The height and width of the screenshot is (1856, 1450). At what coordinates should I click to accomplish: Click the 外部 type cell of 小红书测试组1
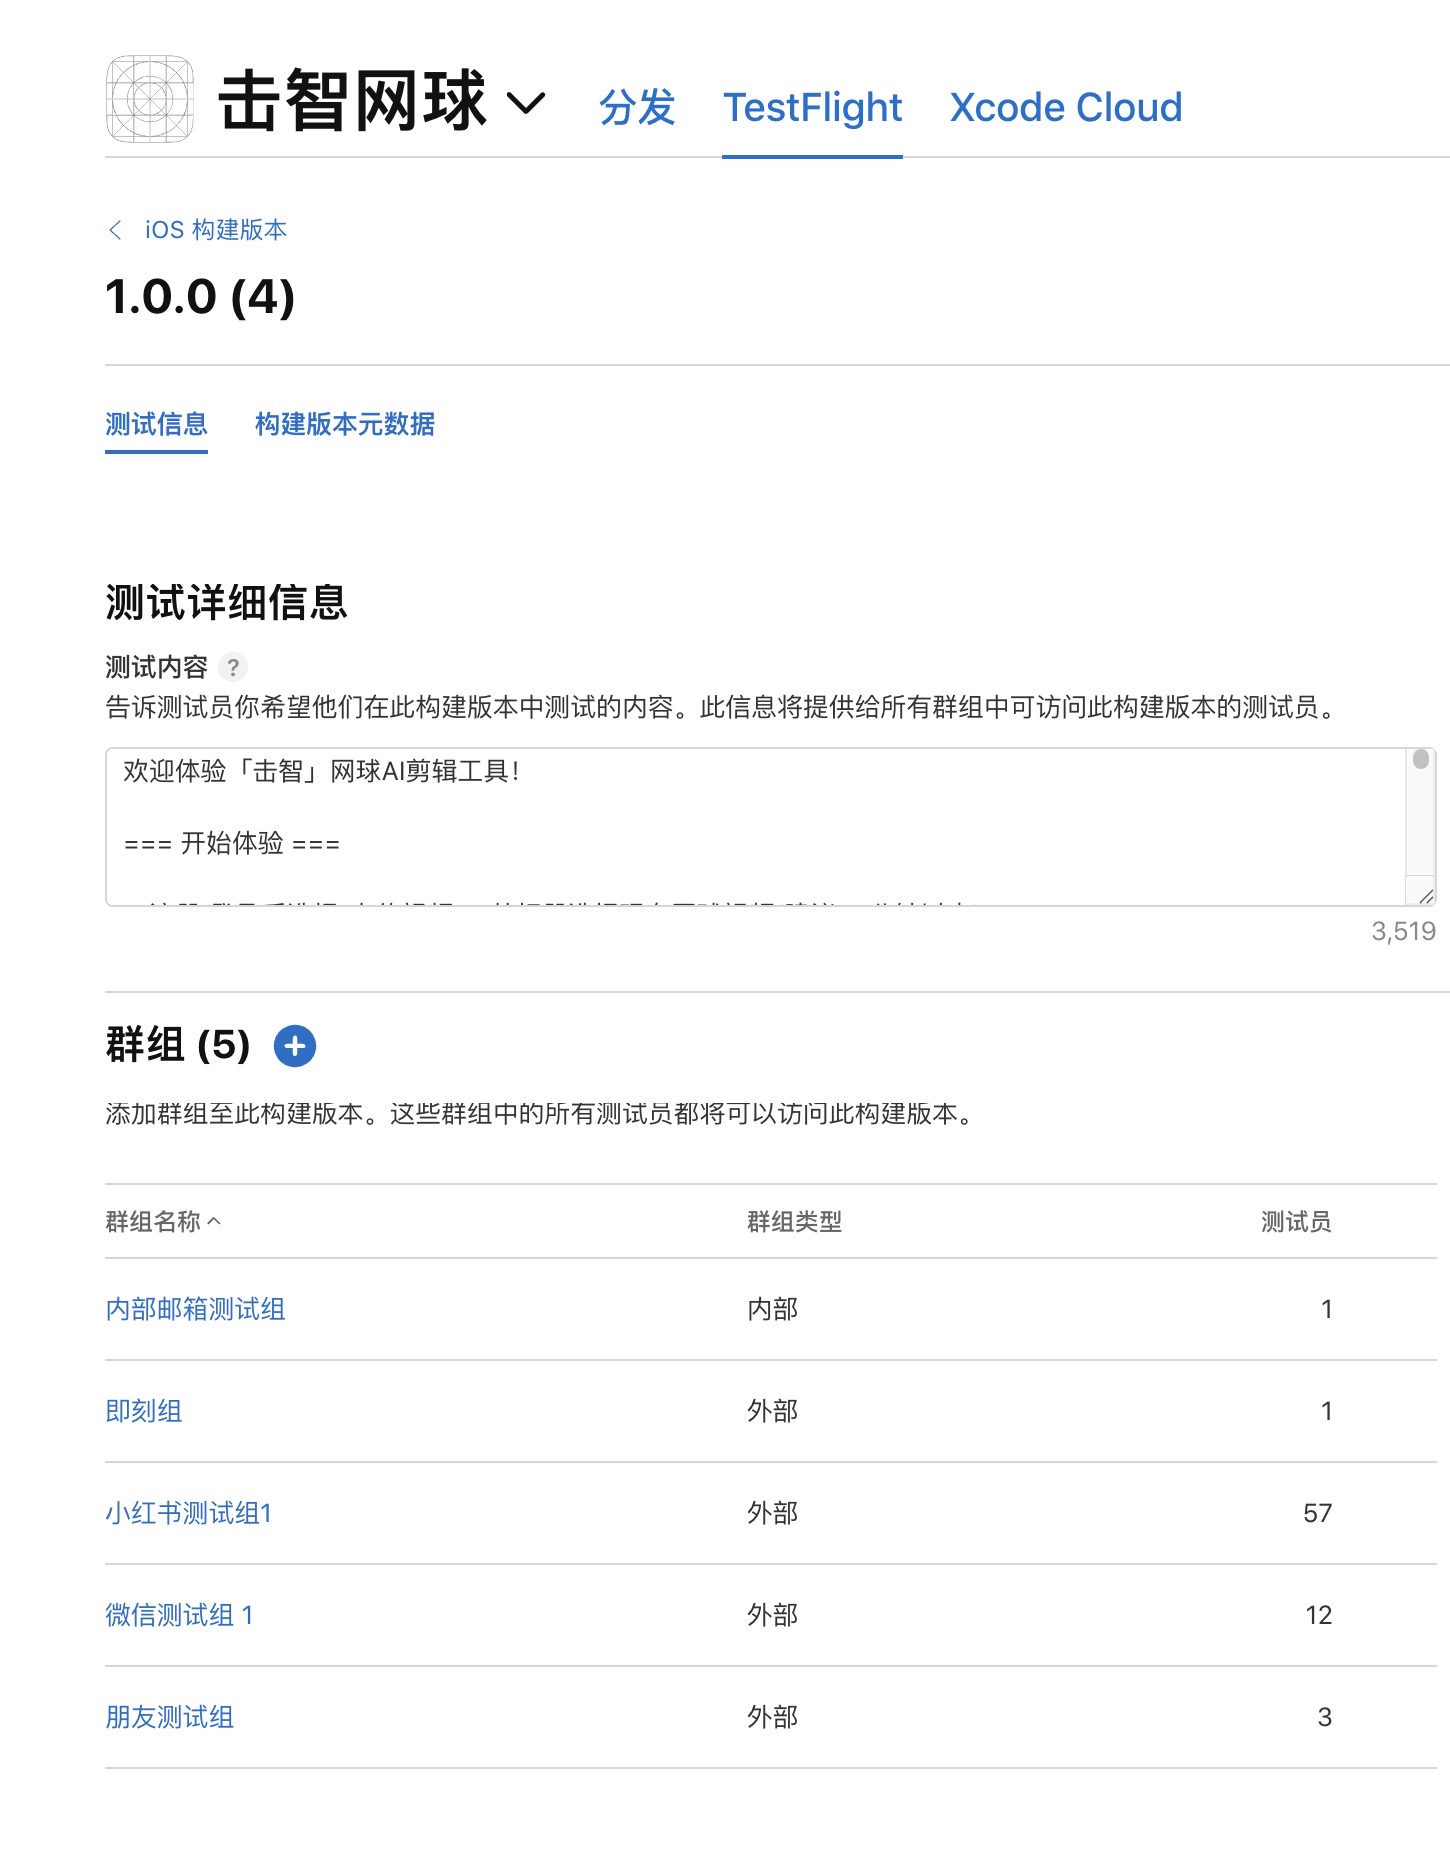click(x=773, y=1513)
